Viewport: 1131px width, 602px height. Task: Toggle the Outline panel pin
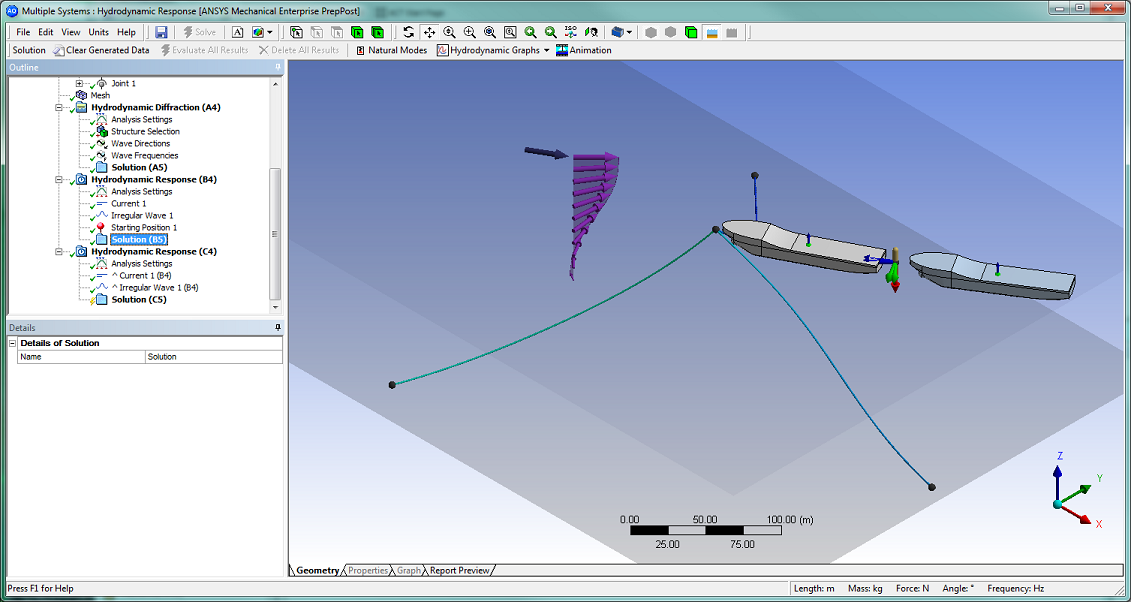point(276,67)
